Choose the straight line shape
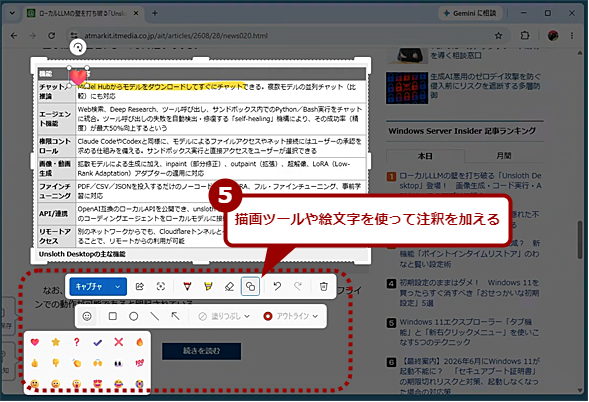This screenshot has height=402, width=589. click(154, 316)
